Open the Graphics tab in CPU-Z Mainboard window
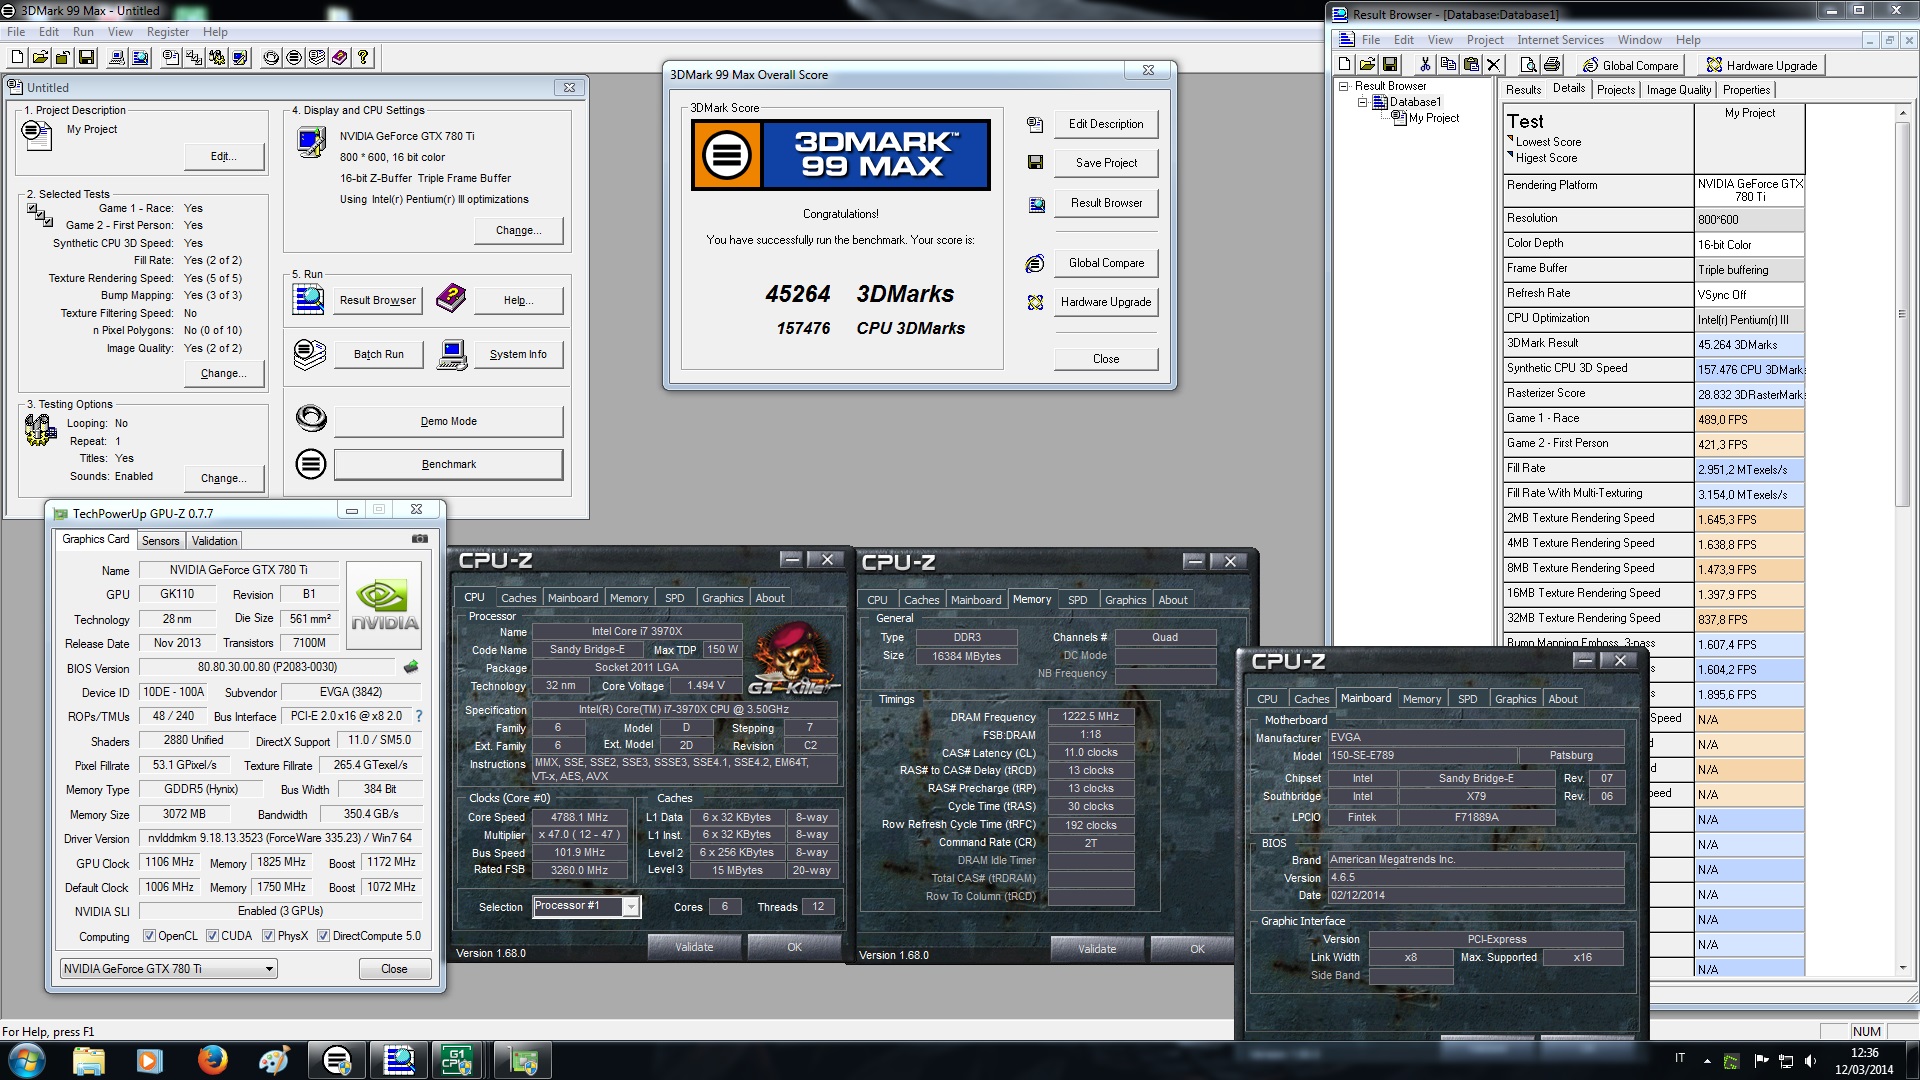Image resolution: width=1920 pixels, height=1080 pixels. (1515, 699)
